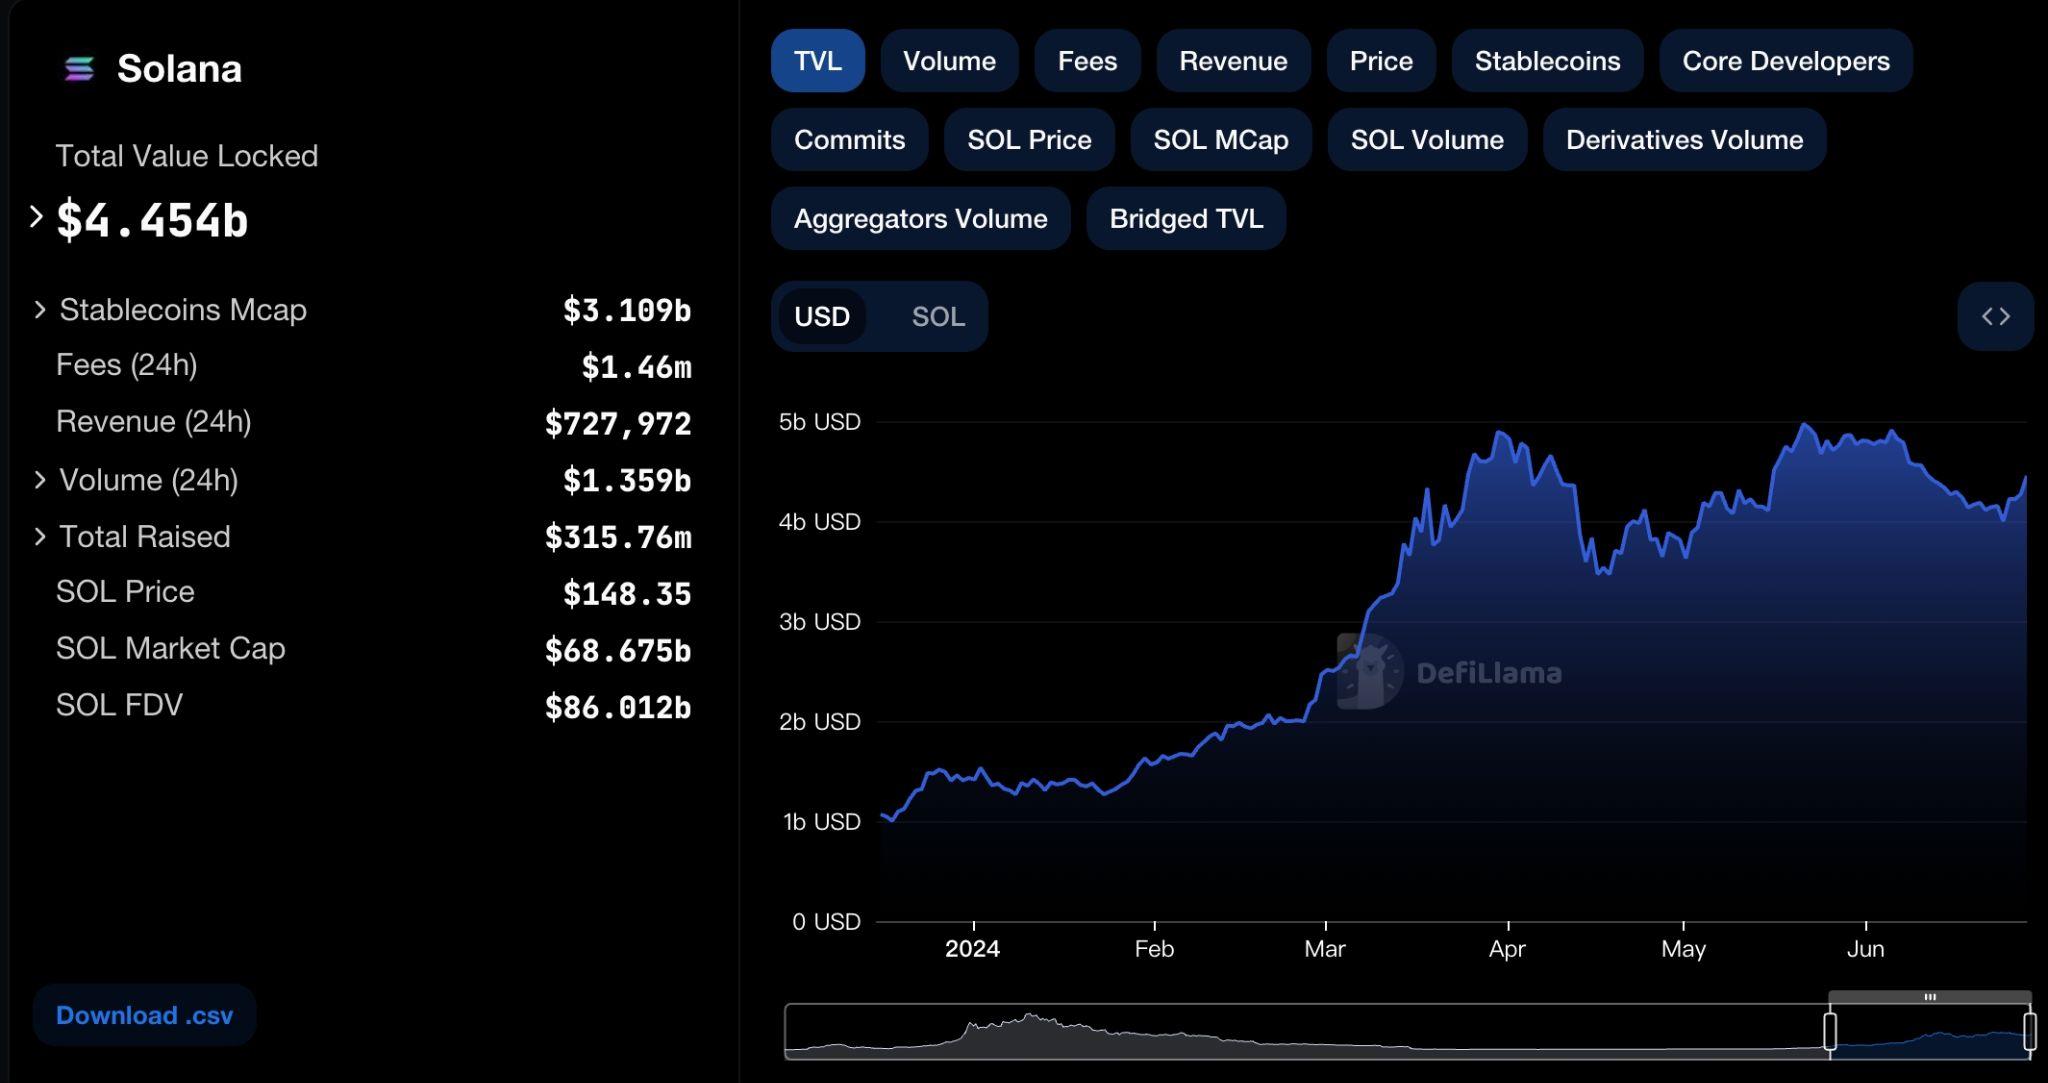The width and height of the screenshot is (2048, 1083).
Task: Click the $4.454b TVL value
Action: point(152,220)
